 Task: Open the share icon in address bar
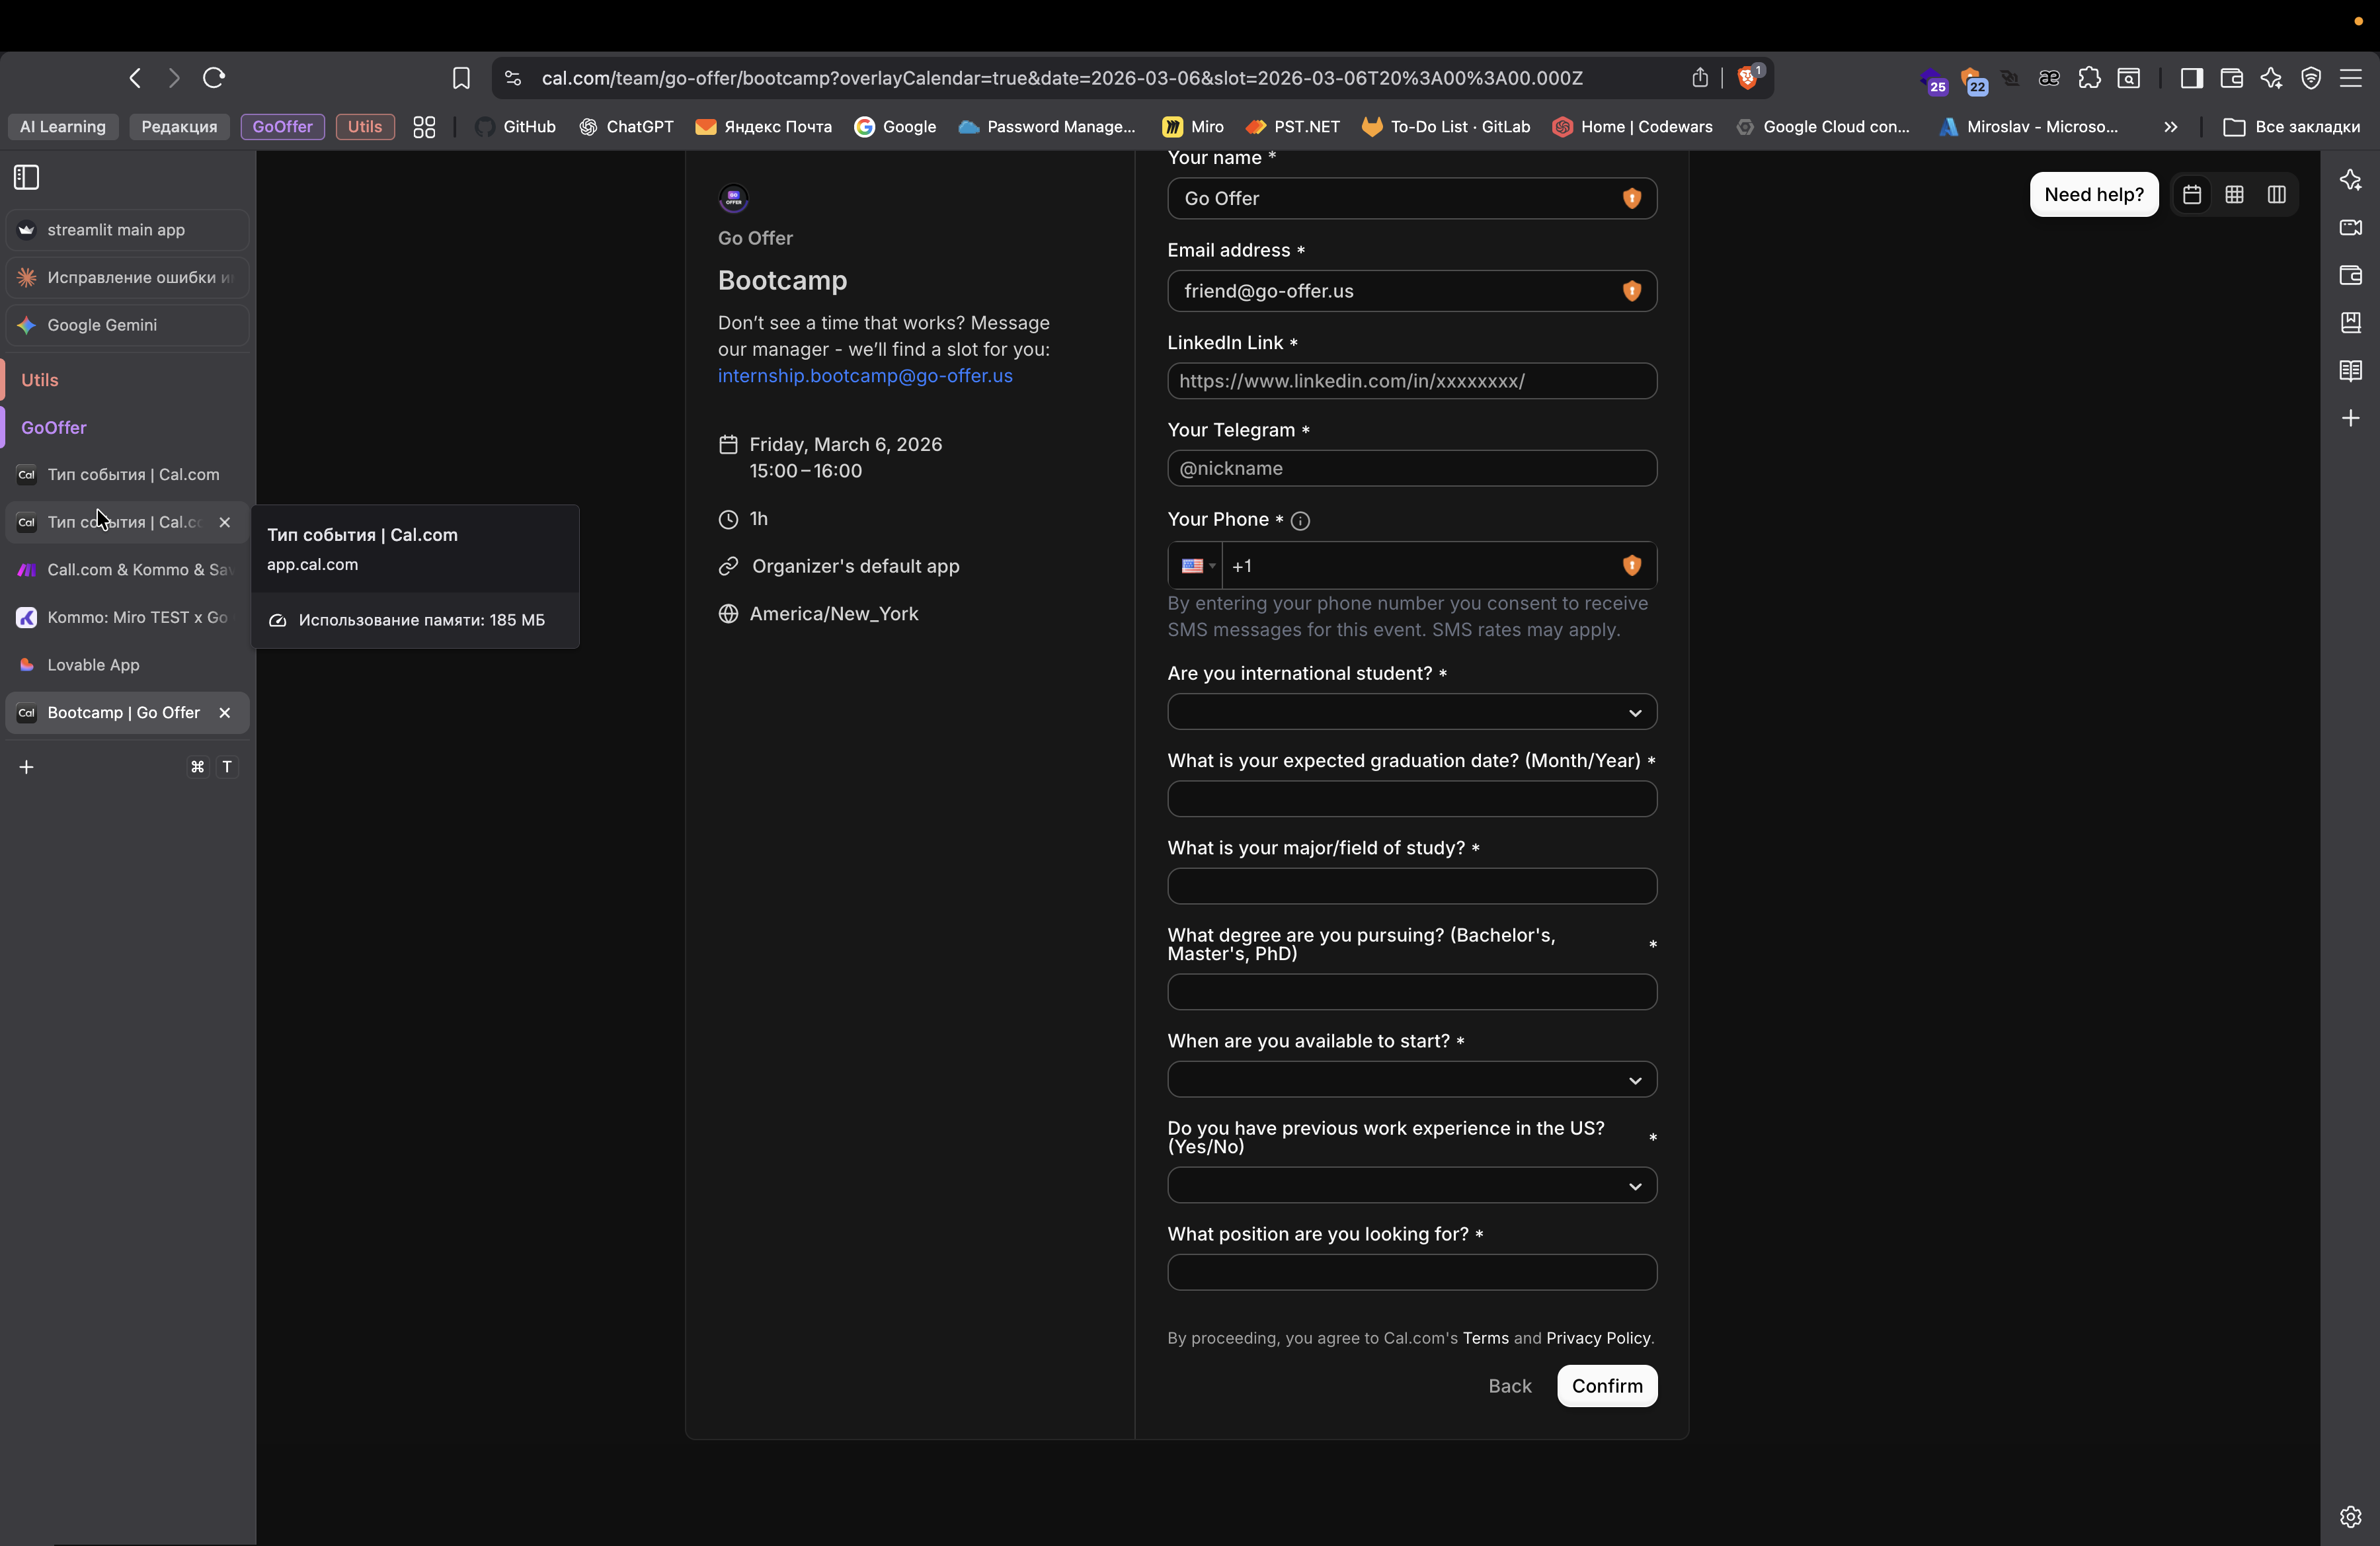[1700, 78]
